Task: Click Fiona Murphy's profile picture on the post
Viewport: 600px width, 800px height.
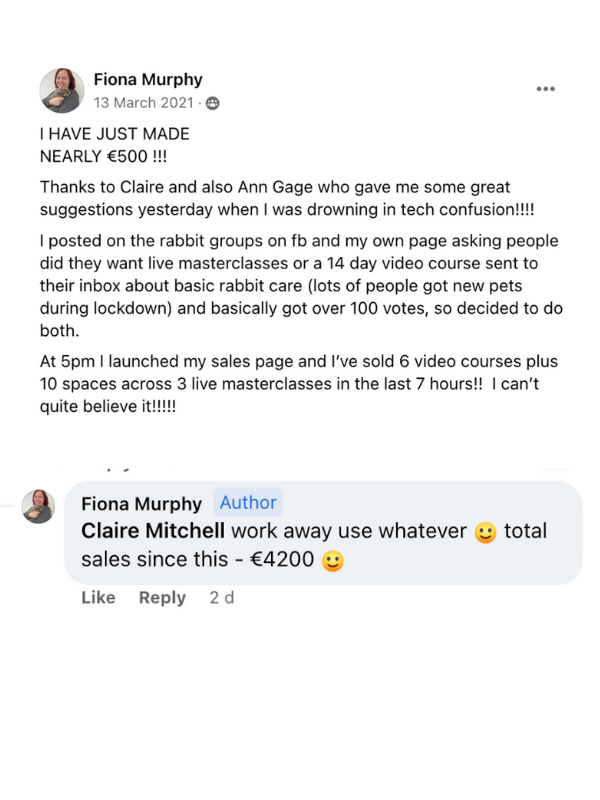Action: pos(61,90)
